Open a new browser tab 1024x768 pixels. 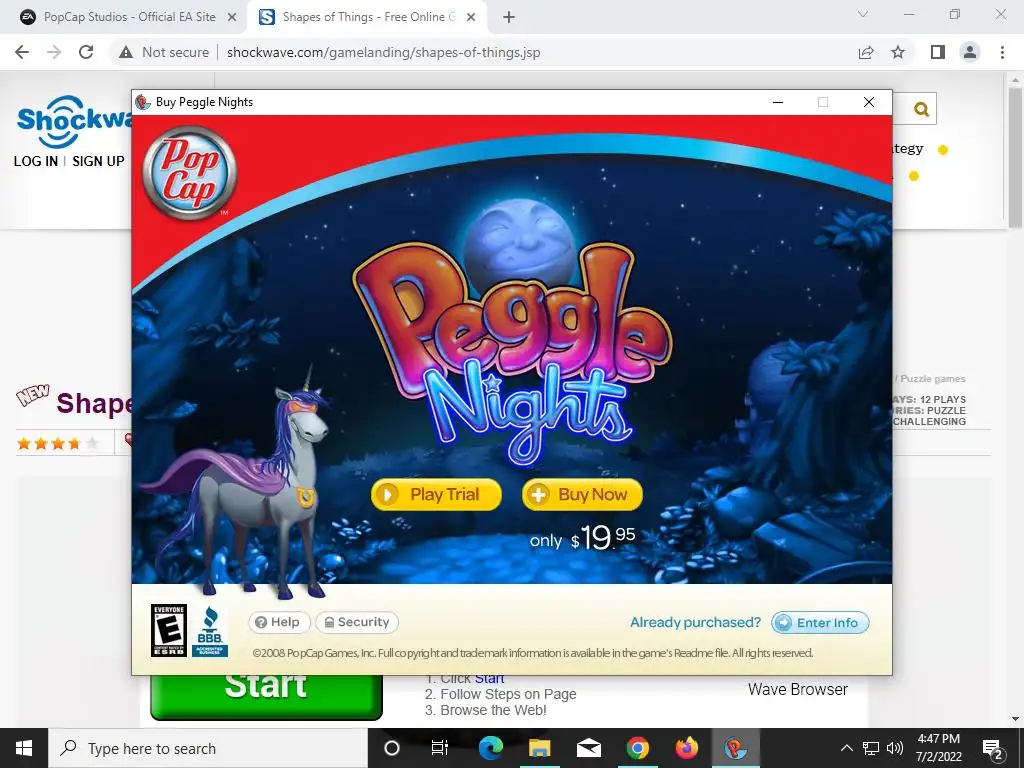(509, 18)
